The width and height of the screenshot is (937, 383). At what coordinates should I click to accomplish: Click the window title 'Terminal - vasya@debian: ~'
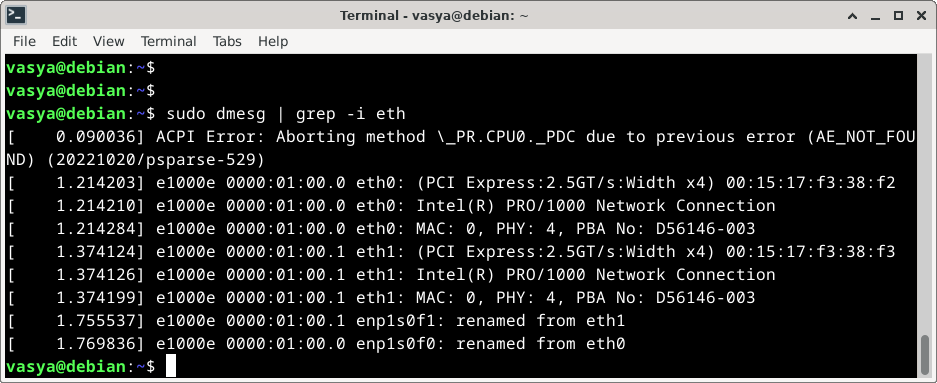(434, 16)
